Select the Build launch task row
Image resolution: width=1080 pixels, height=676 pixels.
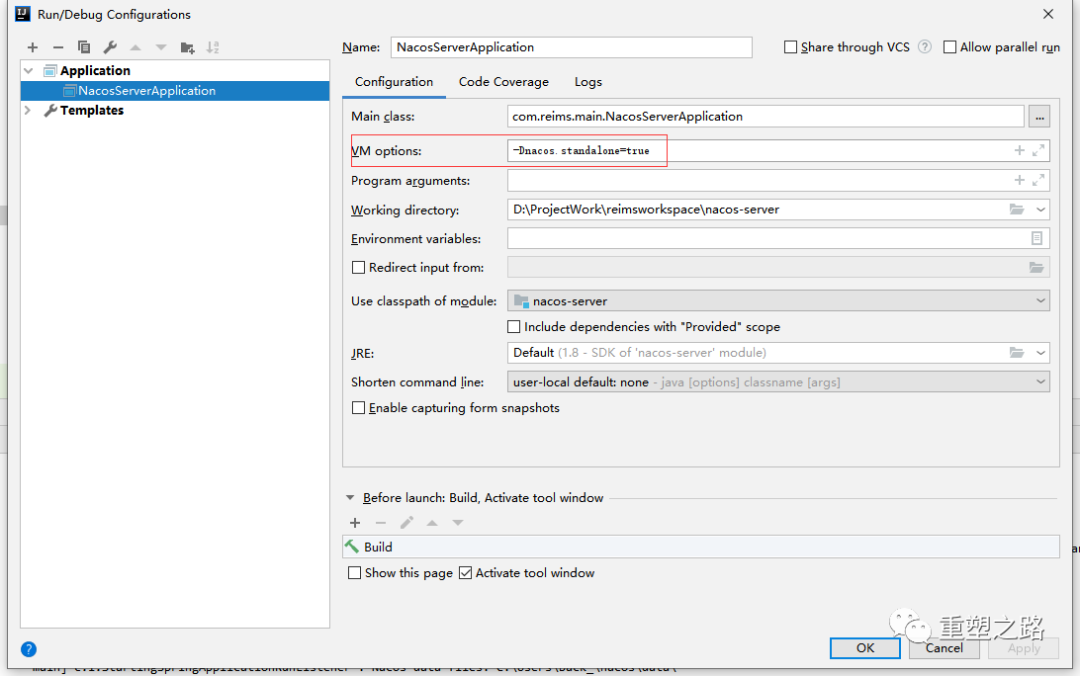click(x=701, y=546)
